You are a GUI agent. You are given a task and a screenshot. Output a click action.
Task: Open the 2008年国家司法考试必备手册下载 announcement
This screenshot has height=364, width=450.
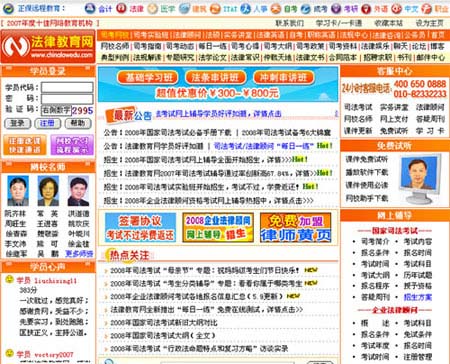pyautogui.click(x=178, y=133)
